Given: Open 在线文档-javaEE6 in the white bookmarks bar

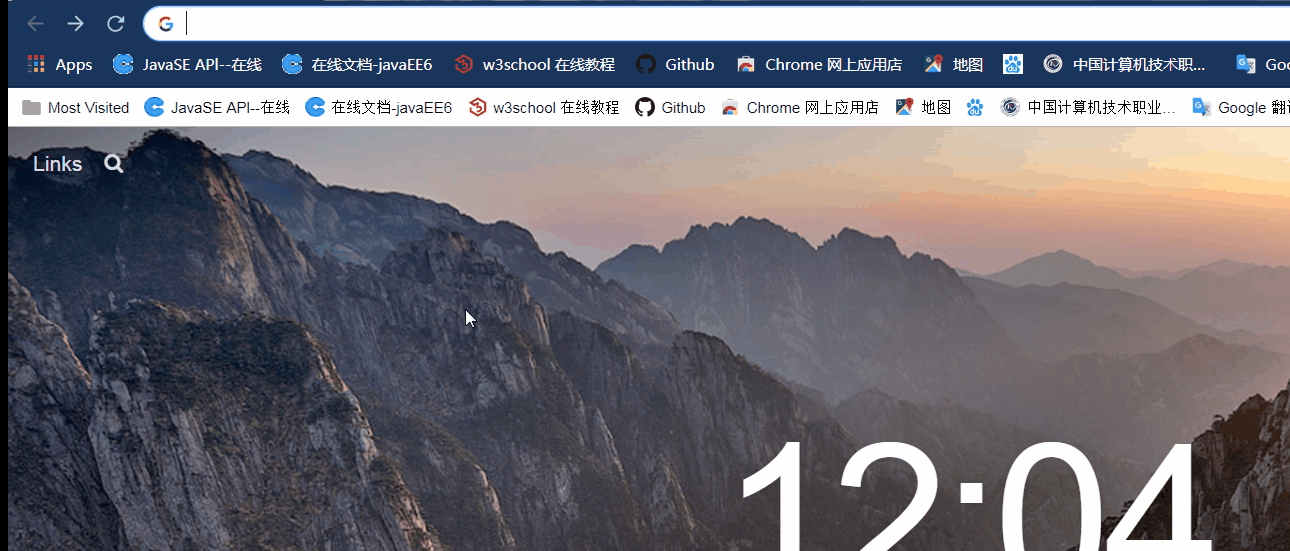Looking at the screenshot, I should click(378, 107).
